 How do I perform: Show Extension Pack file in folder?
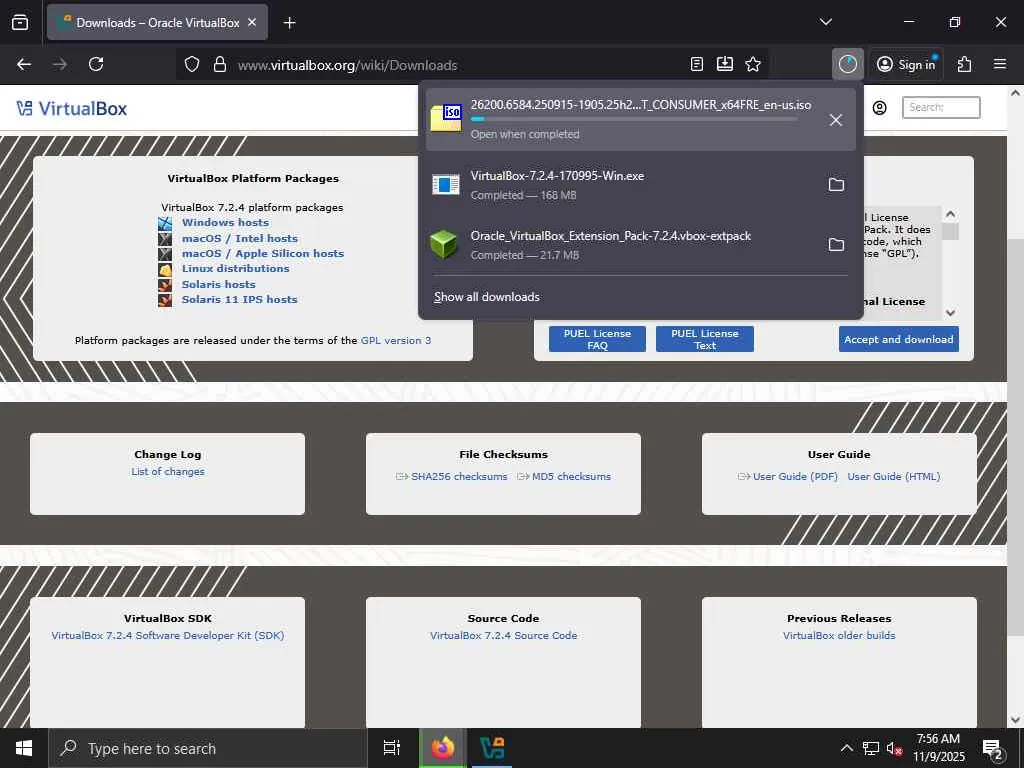[x=836, y=245]
